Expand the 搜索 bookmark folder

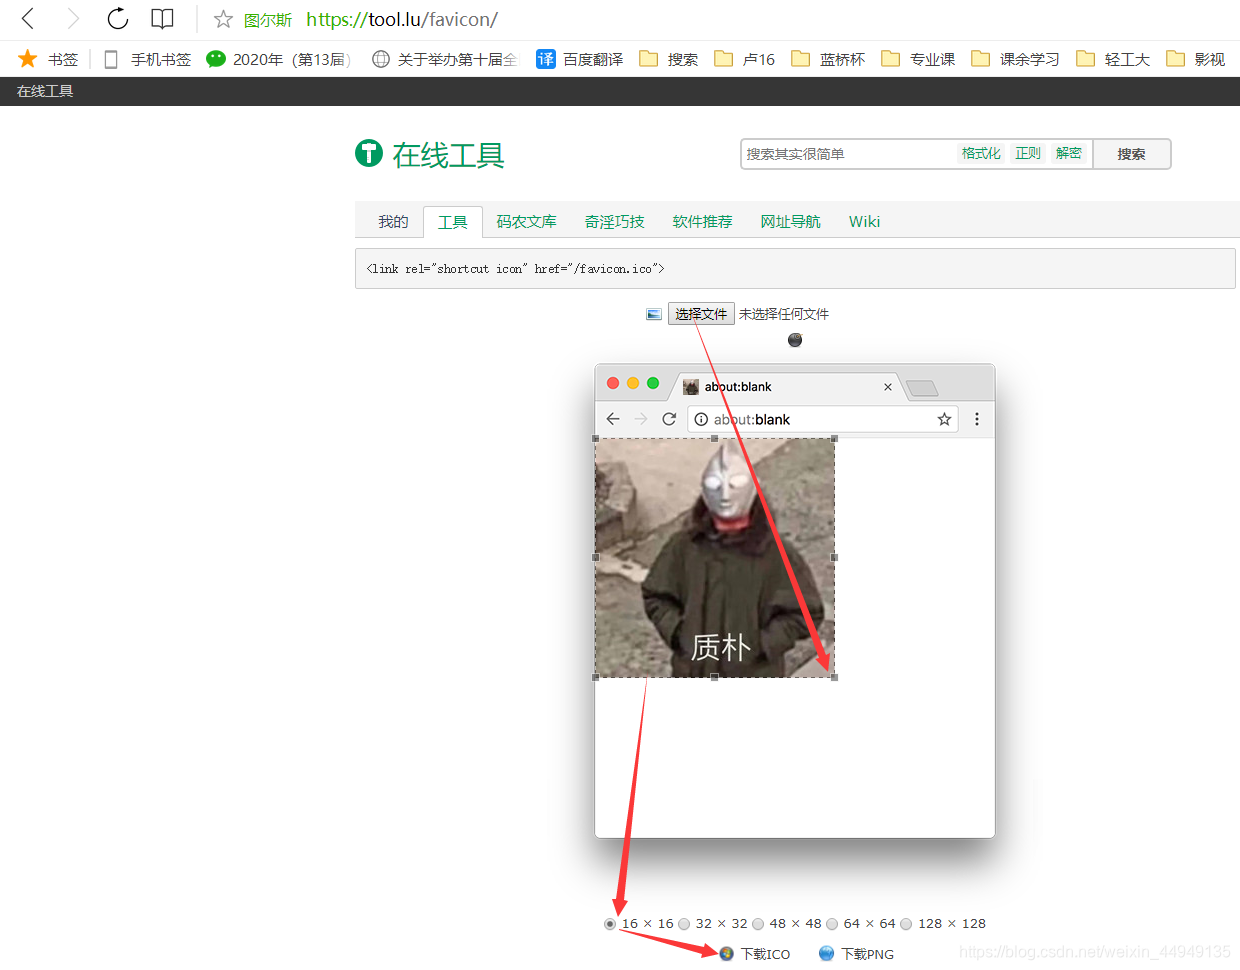[669, 59]
